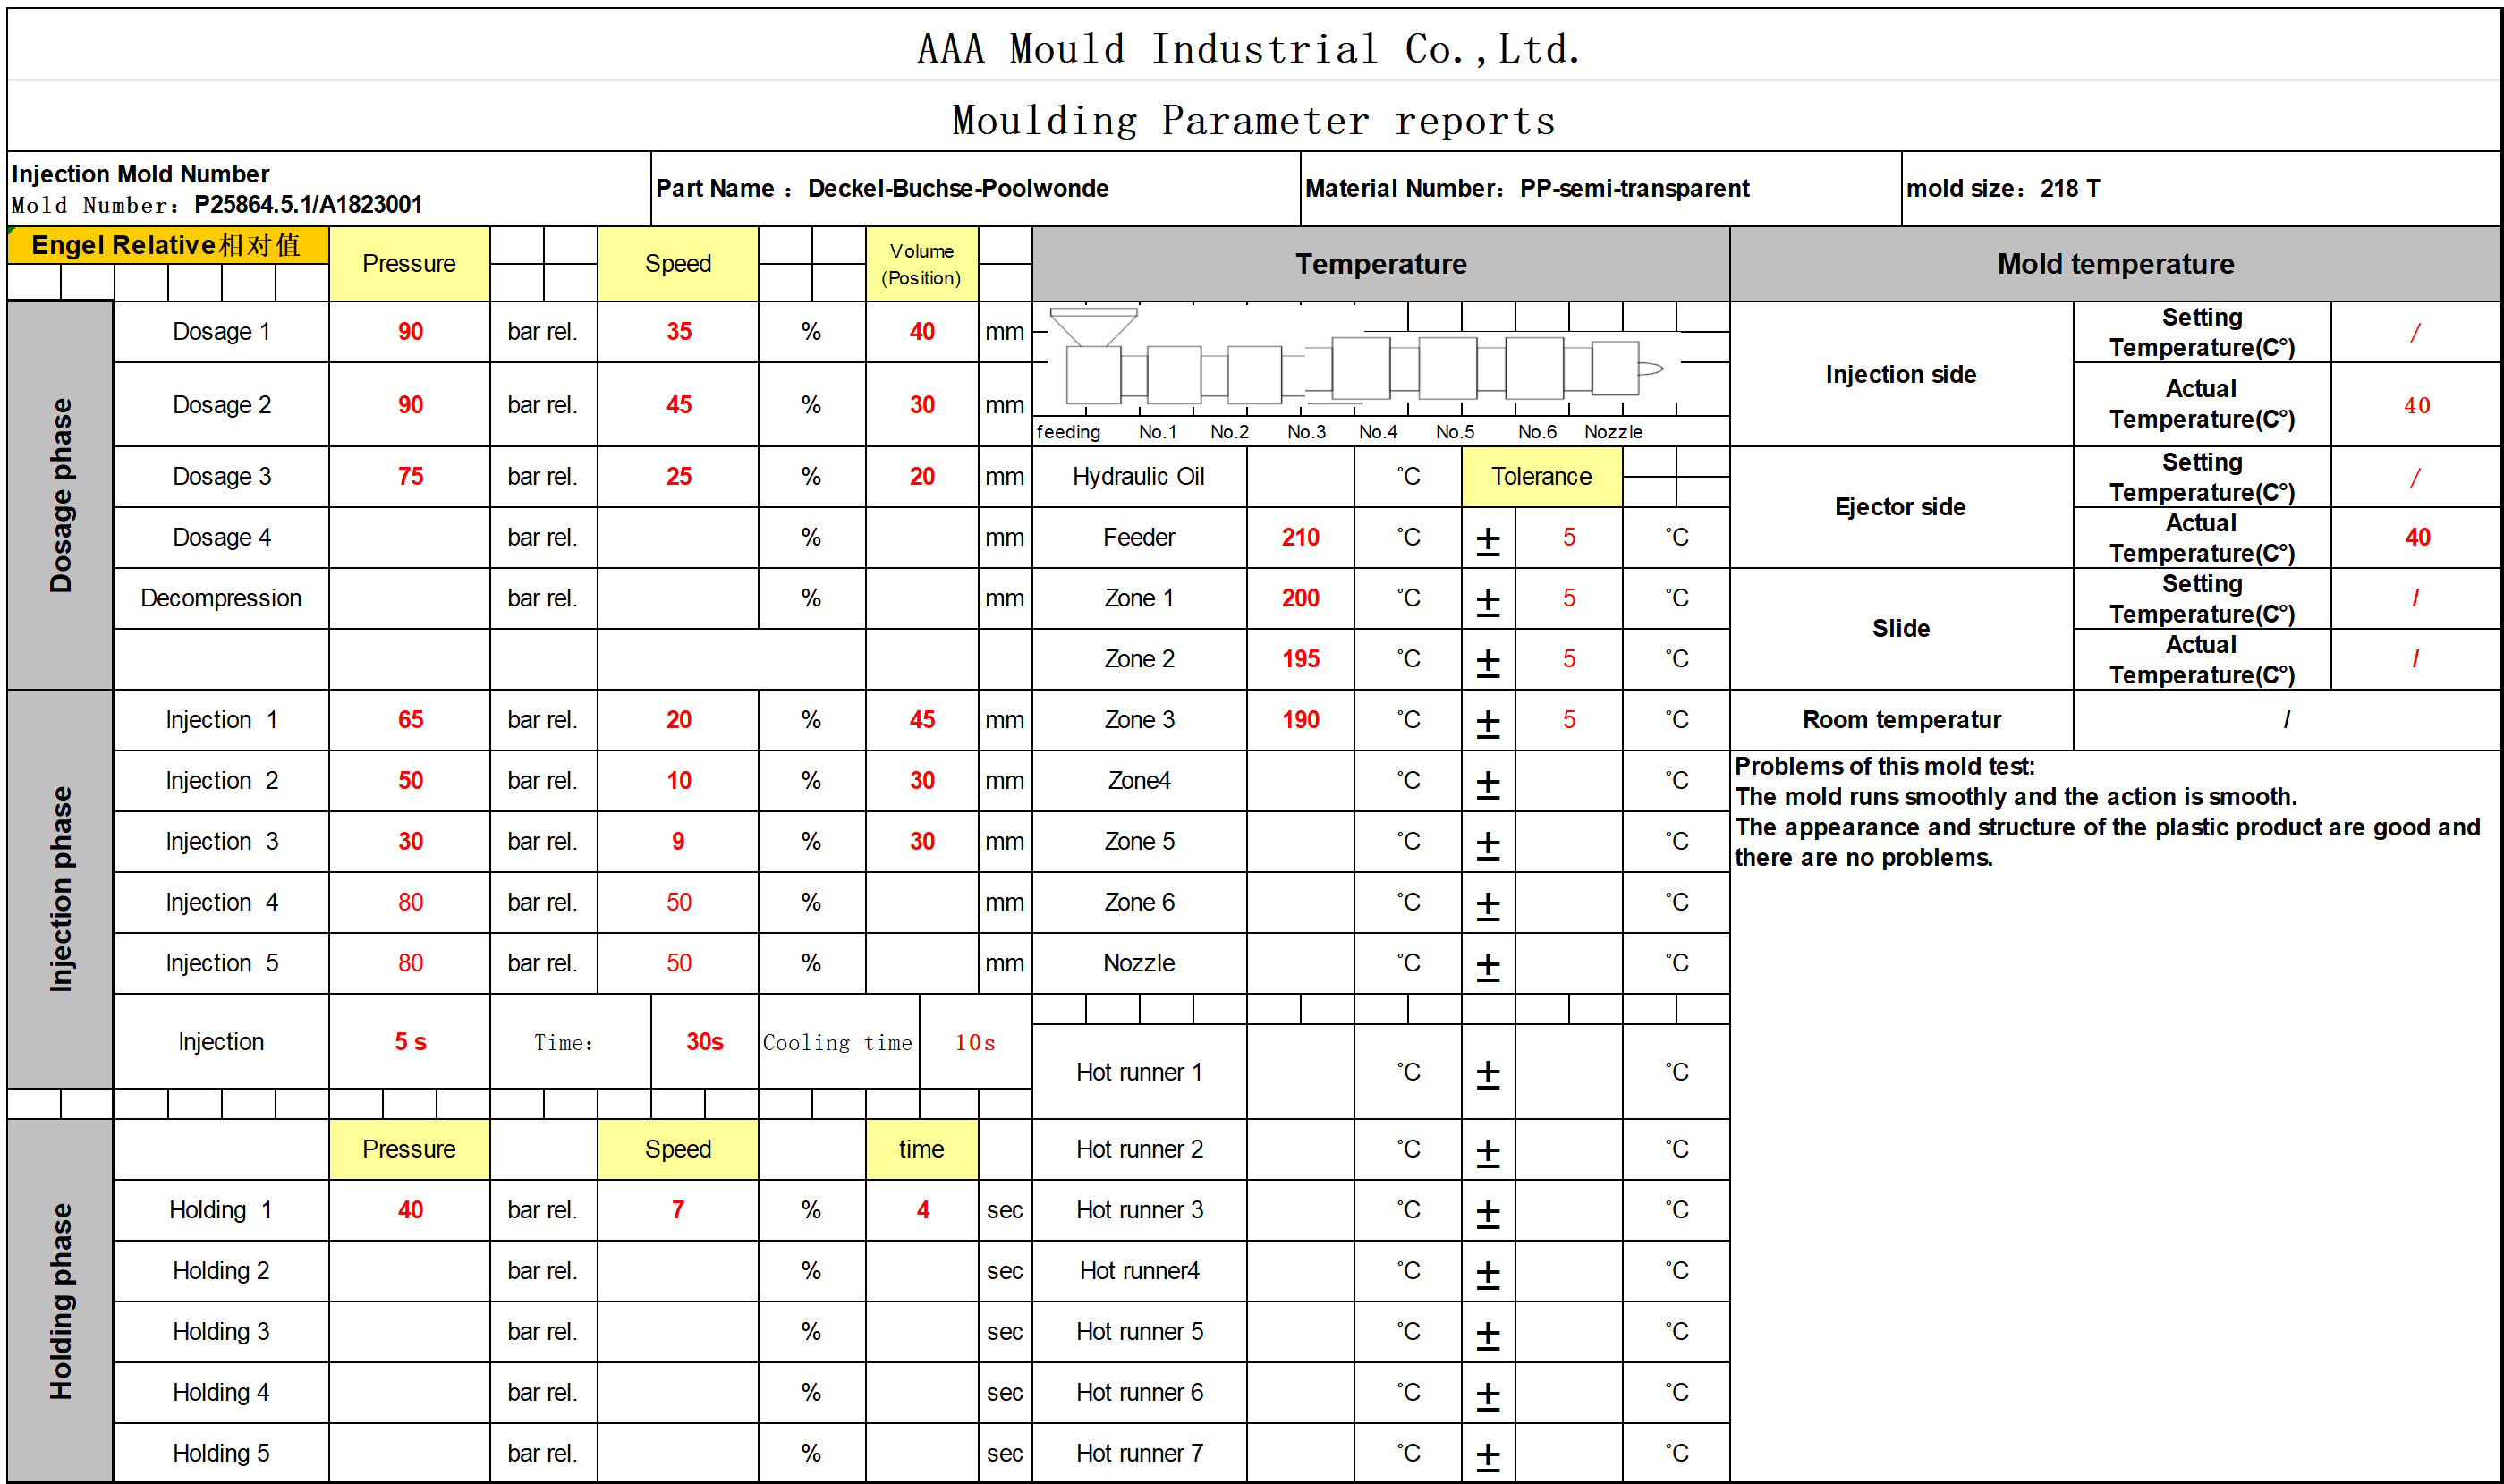Click the 'Dosage phase' vertical label
This screenshot has height=1484, width=2504.
(x=60, y=495)
